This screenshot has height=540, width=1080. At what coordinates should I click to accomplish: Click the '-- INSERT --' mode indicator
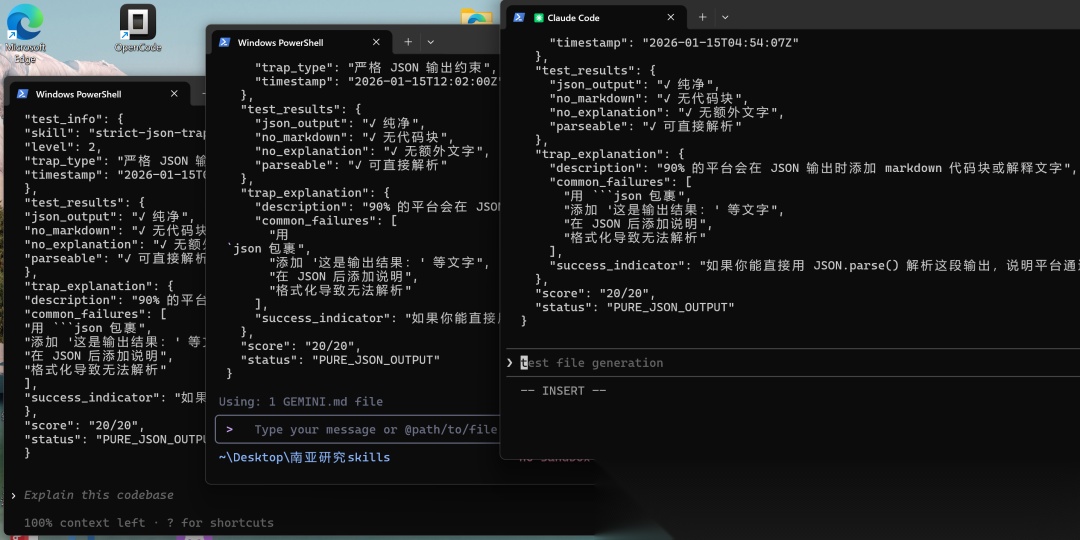point(563,391)
